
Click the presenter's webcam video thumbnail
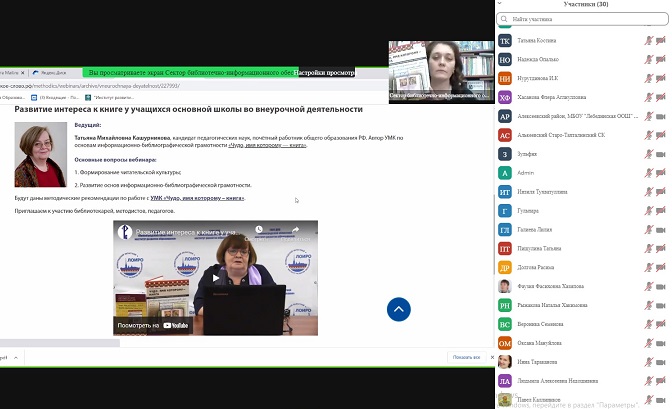441,72
